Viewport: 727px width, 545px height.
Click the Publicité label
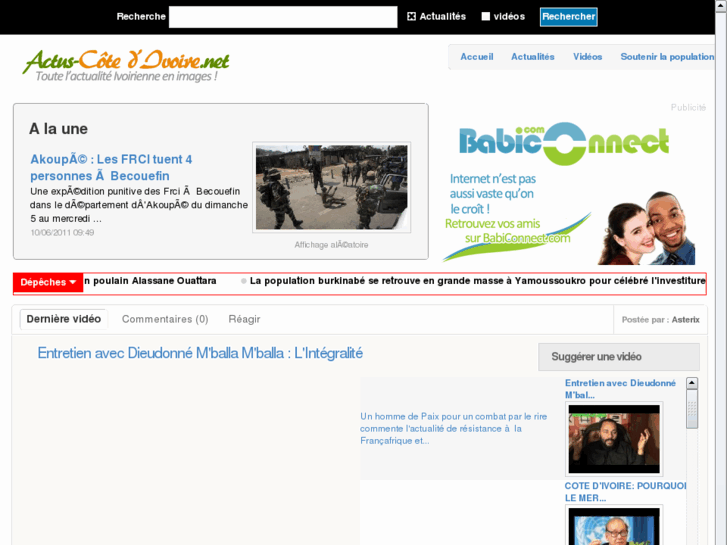(688, 108)
